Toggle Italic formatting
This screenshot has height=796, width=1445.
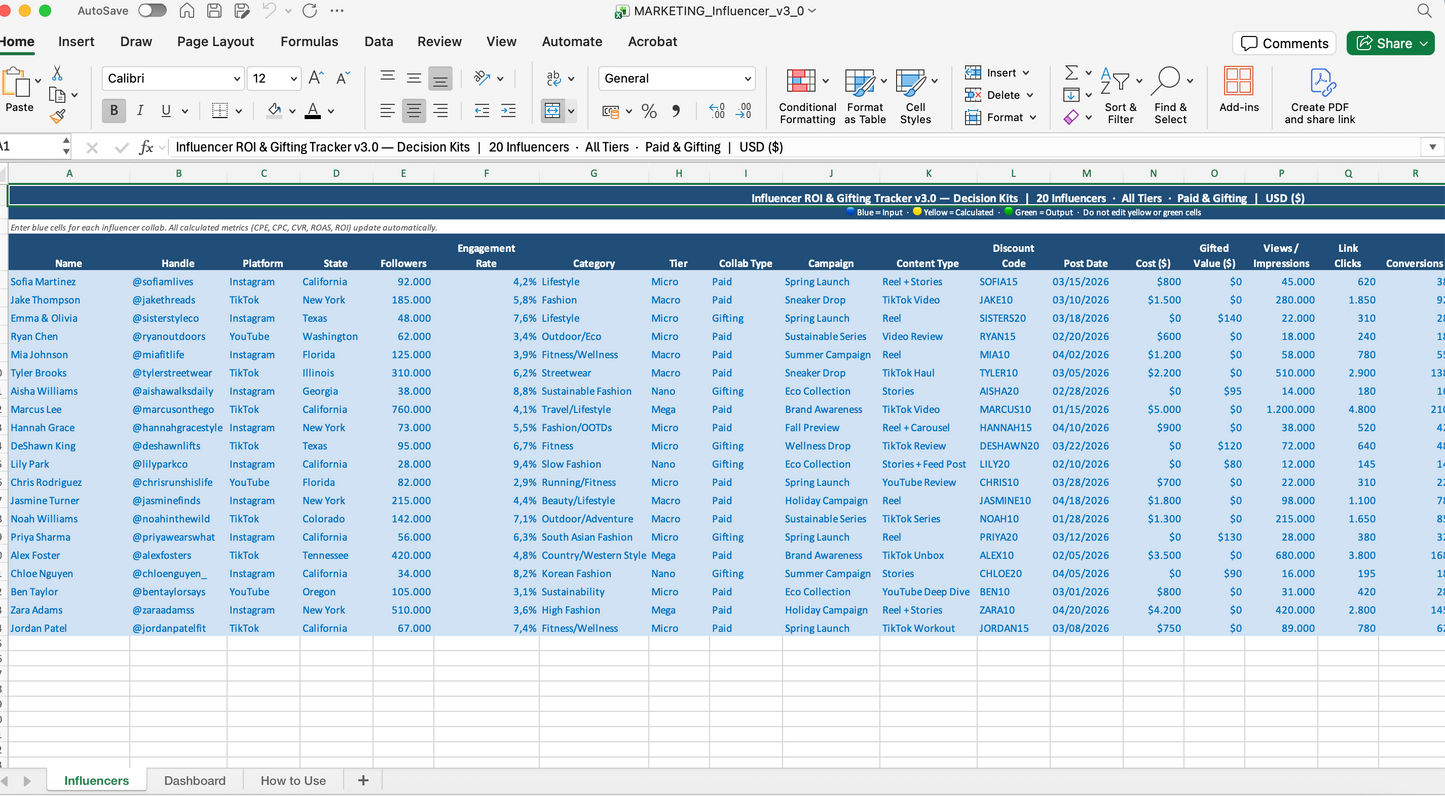click(x=140, y=111)
